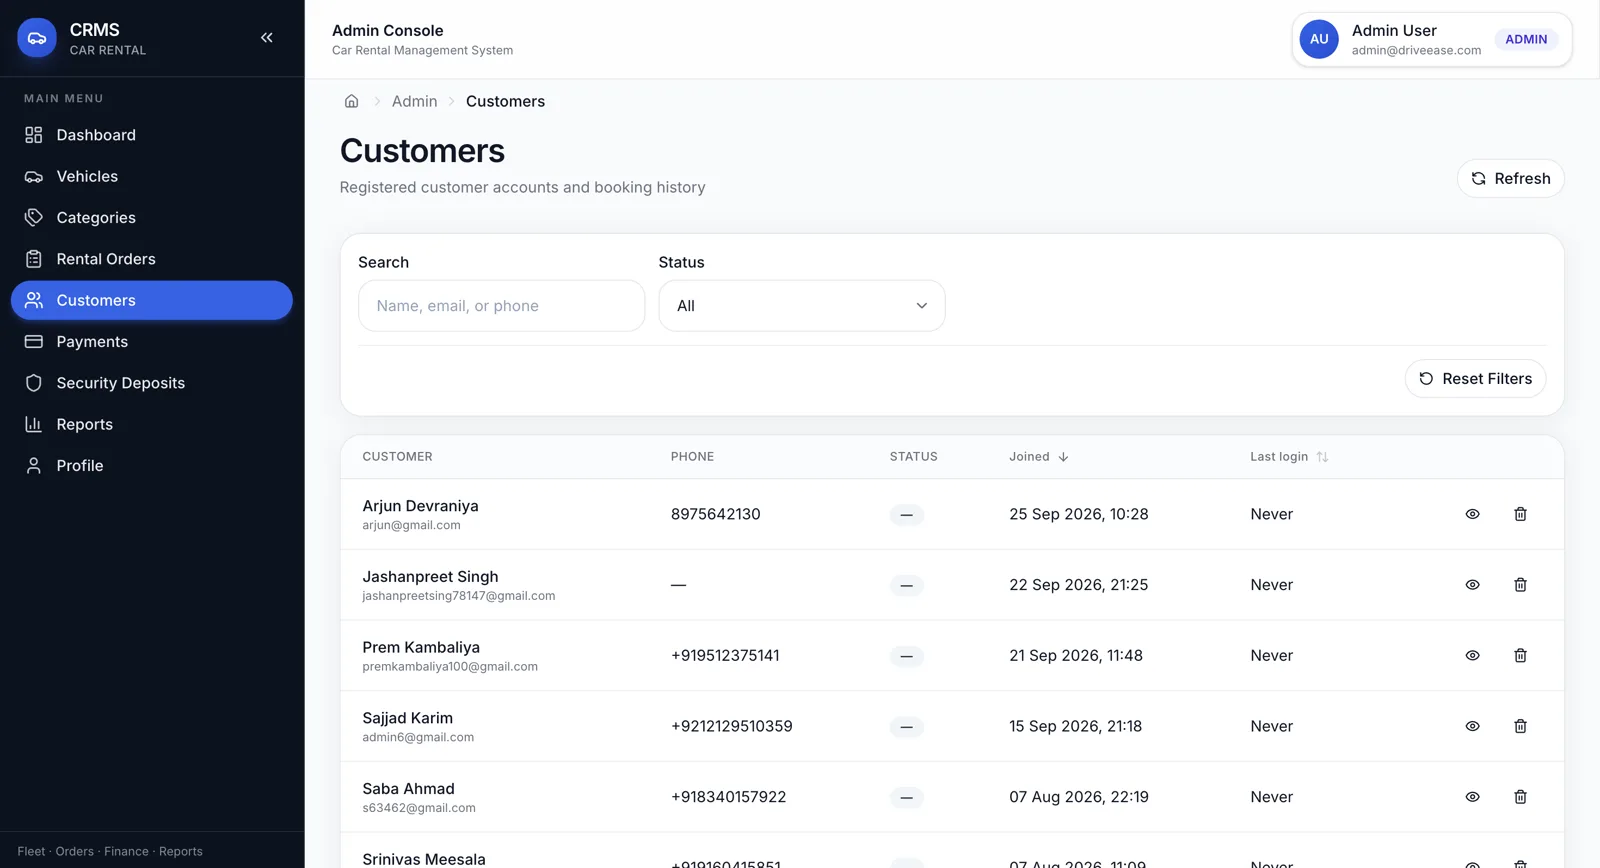
Task: Click Saba Ahmad customer name
Action: (x=408, y=789)
